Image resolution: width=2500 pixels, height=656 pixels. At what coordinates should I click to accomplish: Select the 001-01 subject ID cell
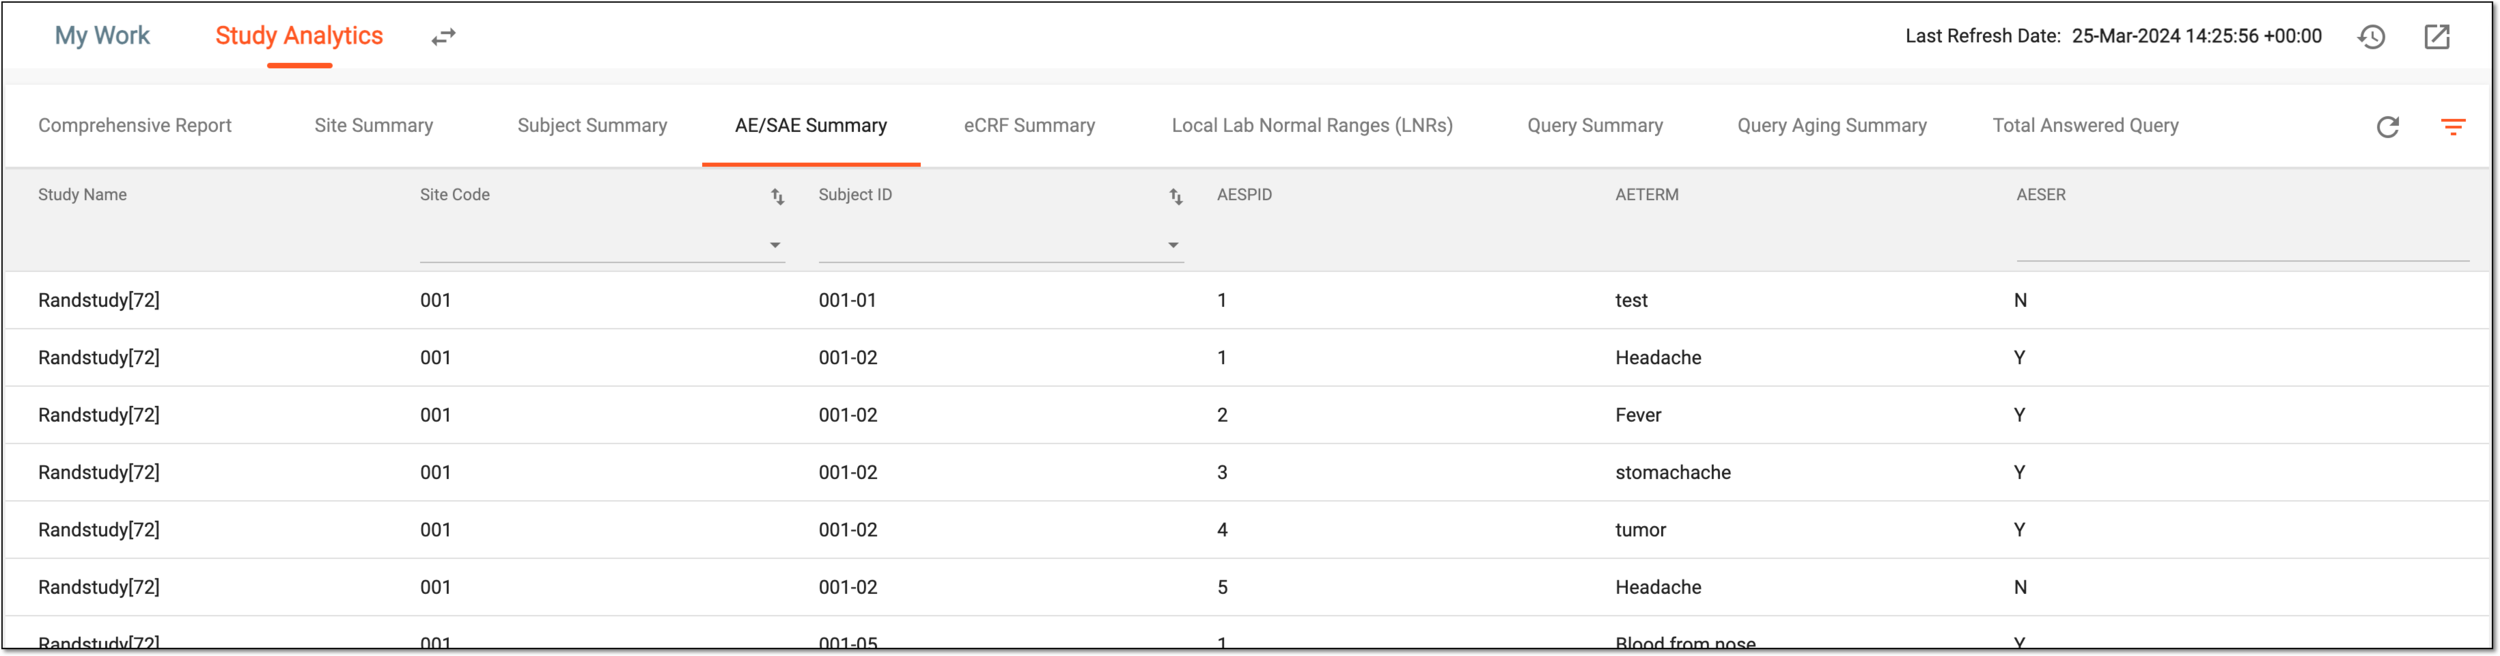tap(847, 301)
